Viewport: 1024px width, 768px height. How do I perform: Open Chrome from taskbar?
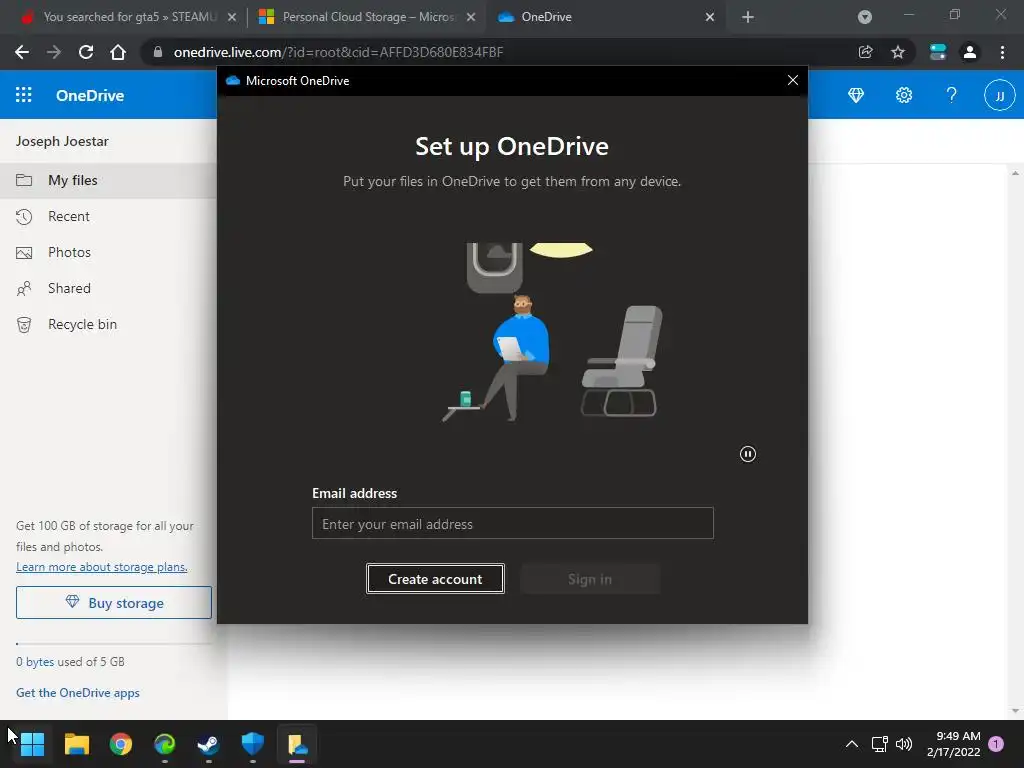pos(121,744)
